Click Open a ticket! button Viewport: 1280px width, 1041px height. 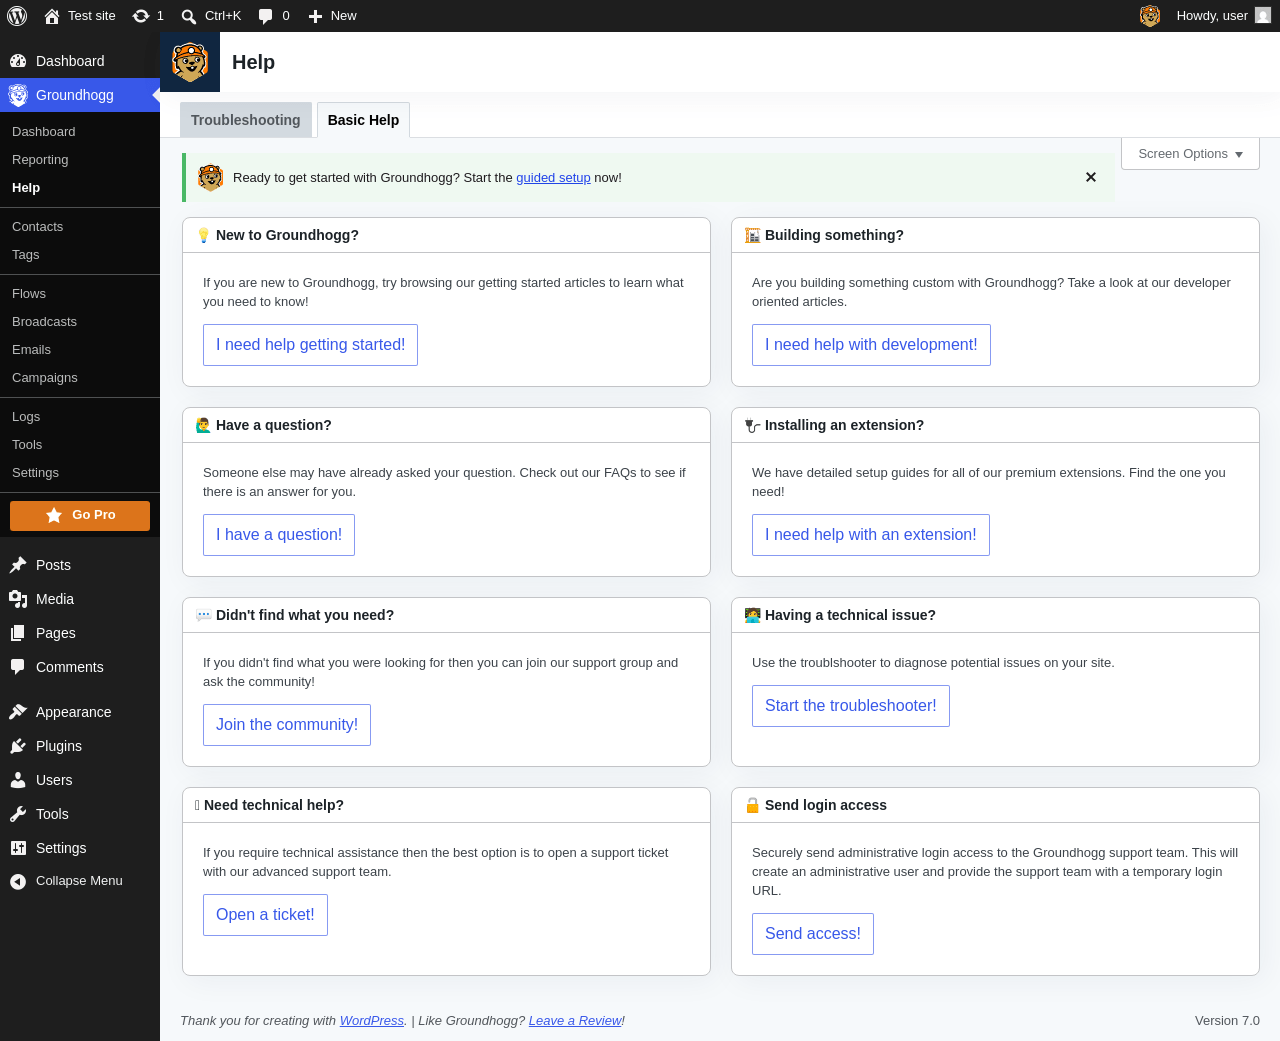(x=265, y=915)
